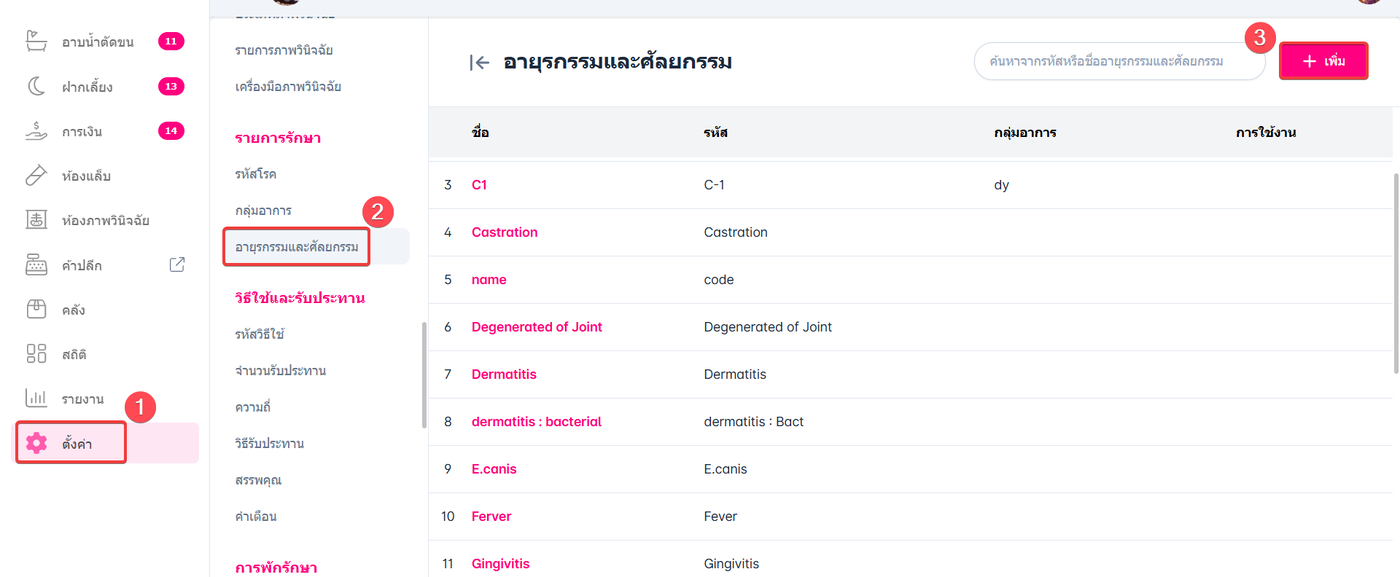Click the settings submenu scrollbar
Viewport: 1400px width, 577px height.
pyautogui.click(x=424, y=374)
